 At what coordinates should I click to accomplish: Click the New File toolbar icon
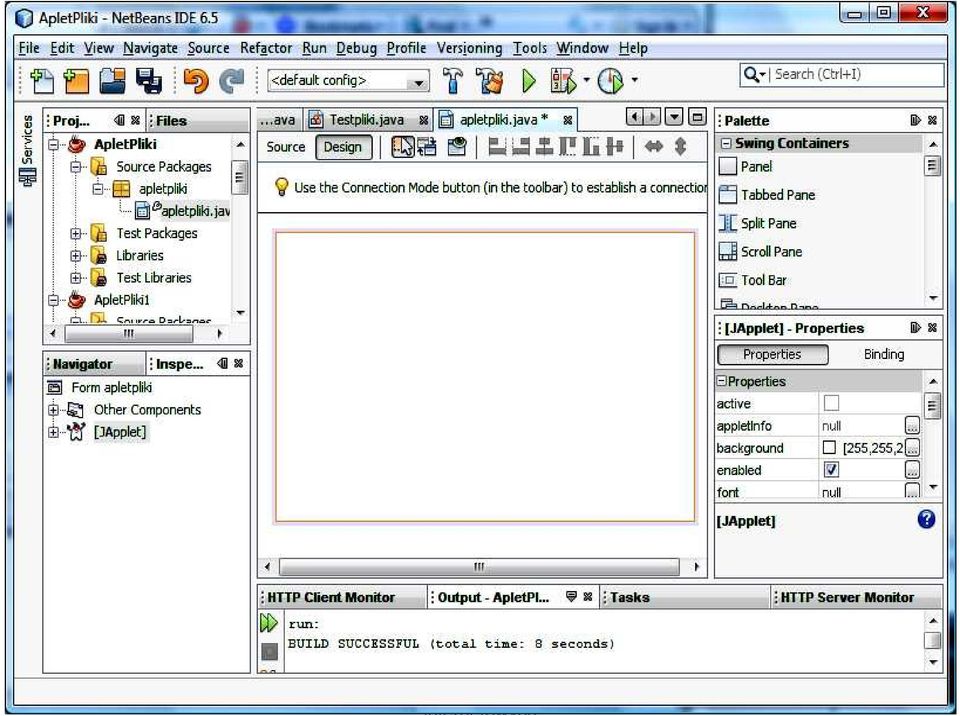[42, 81]
